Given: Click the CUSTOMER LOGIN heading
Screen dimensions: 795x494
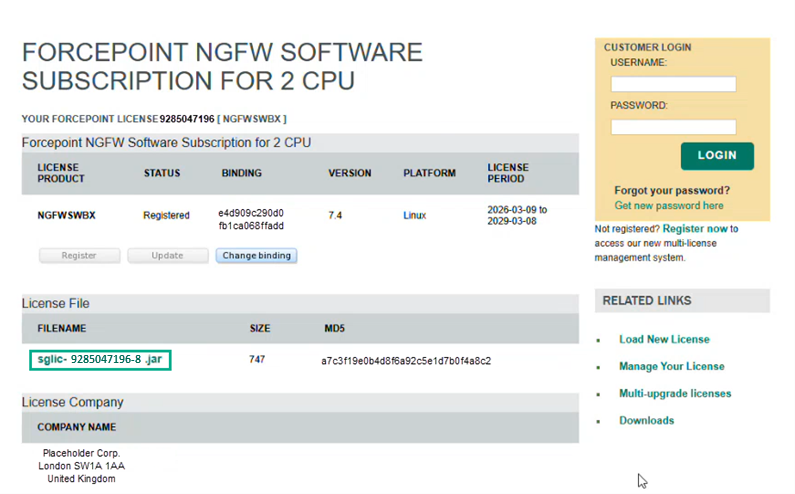Looking at the screenshot, I should (x=647, y=47).
